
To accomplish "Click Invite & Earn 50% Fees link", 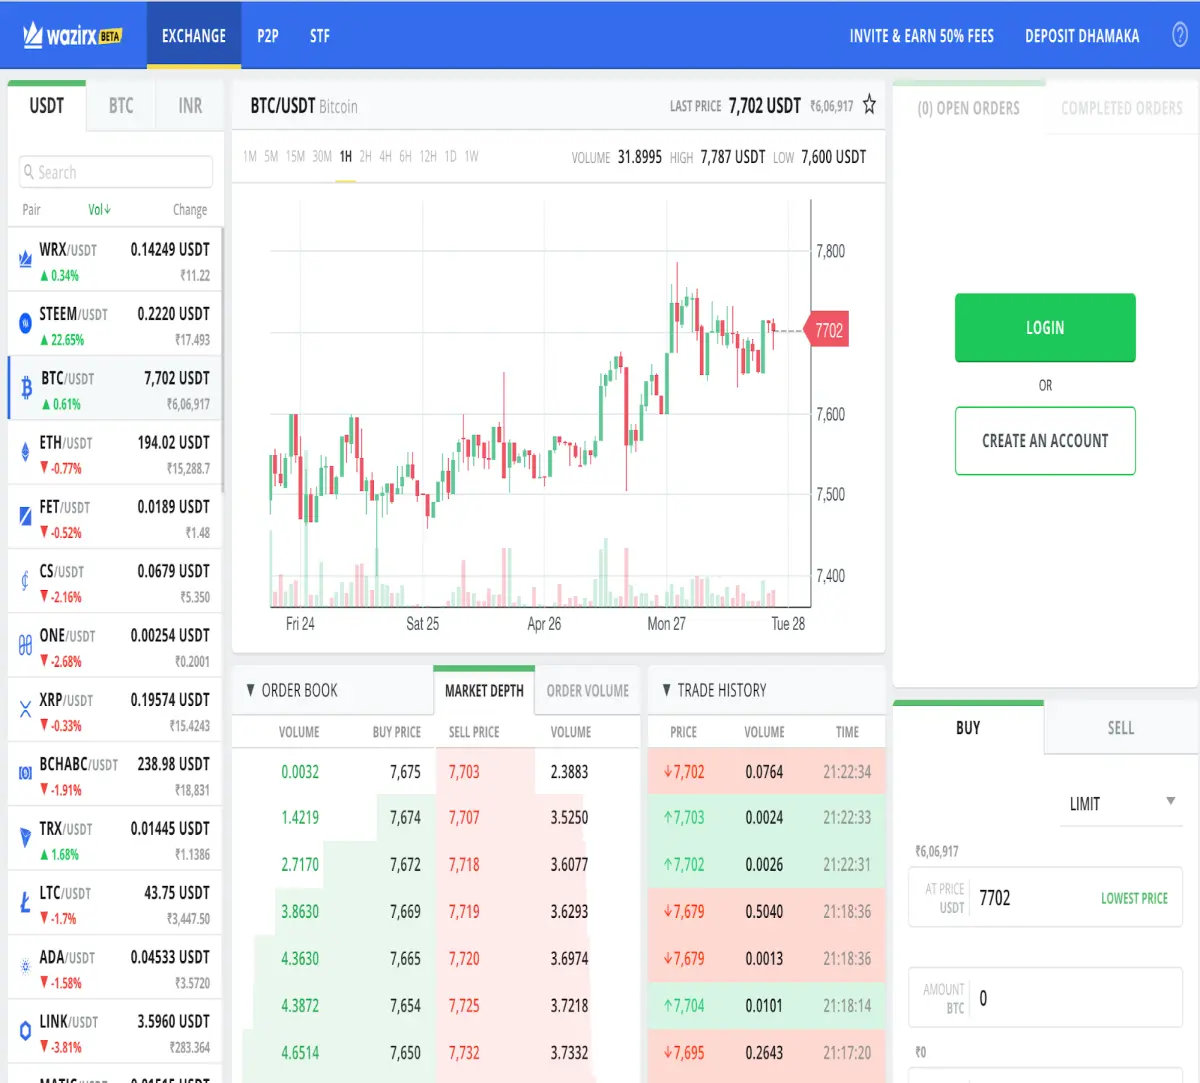I will click(x=922, y=36).
